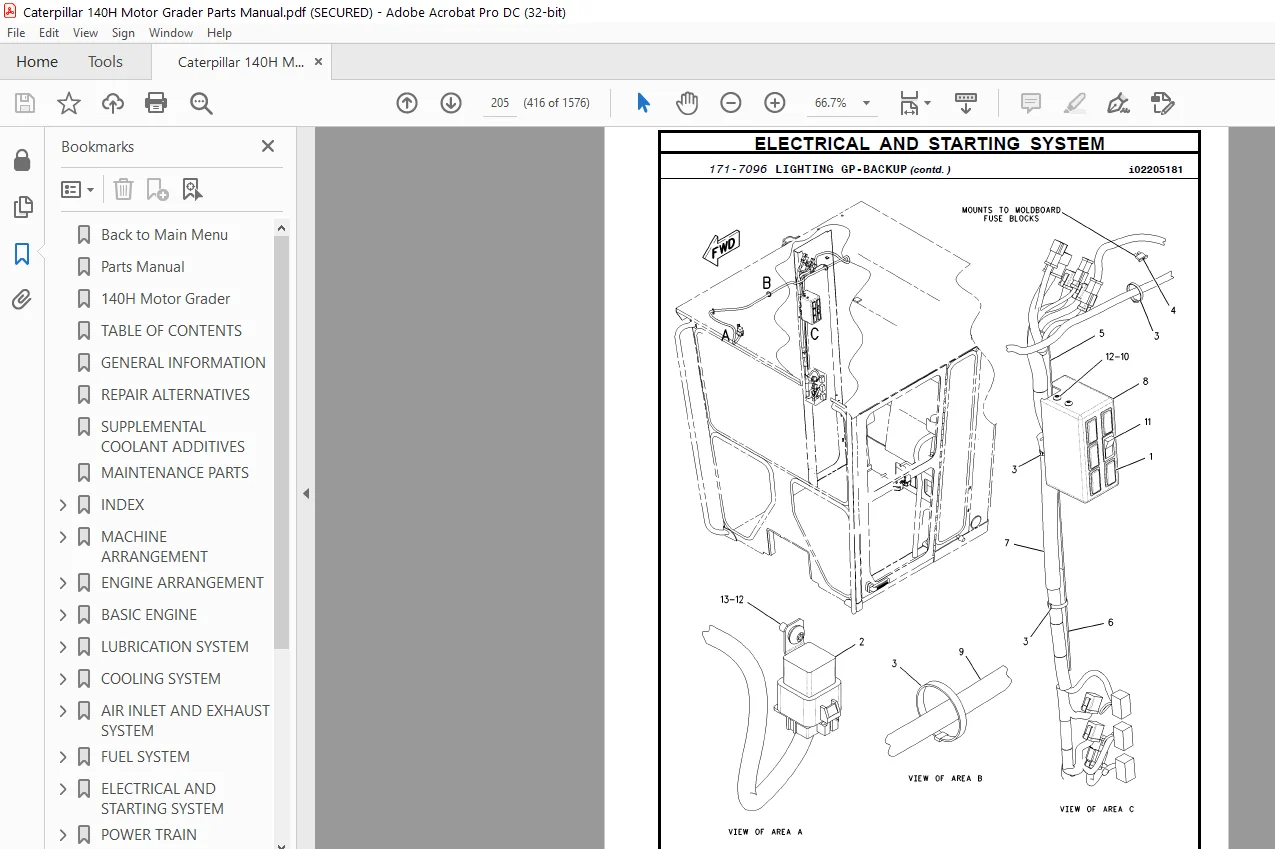The image size is (1275, 849).
Task: Delete the selected bookmark
Action: 123,189
